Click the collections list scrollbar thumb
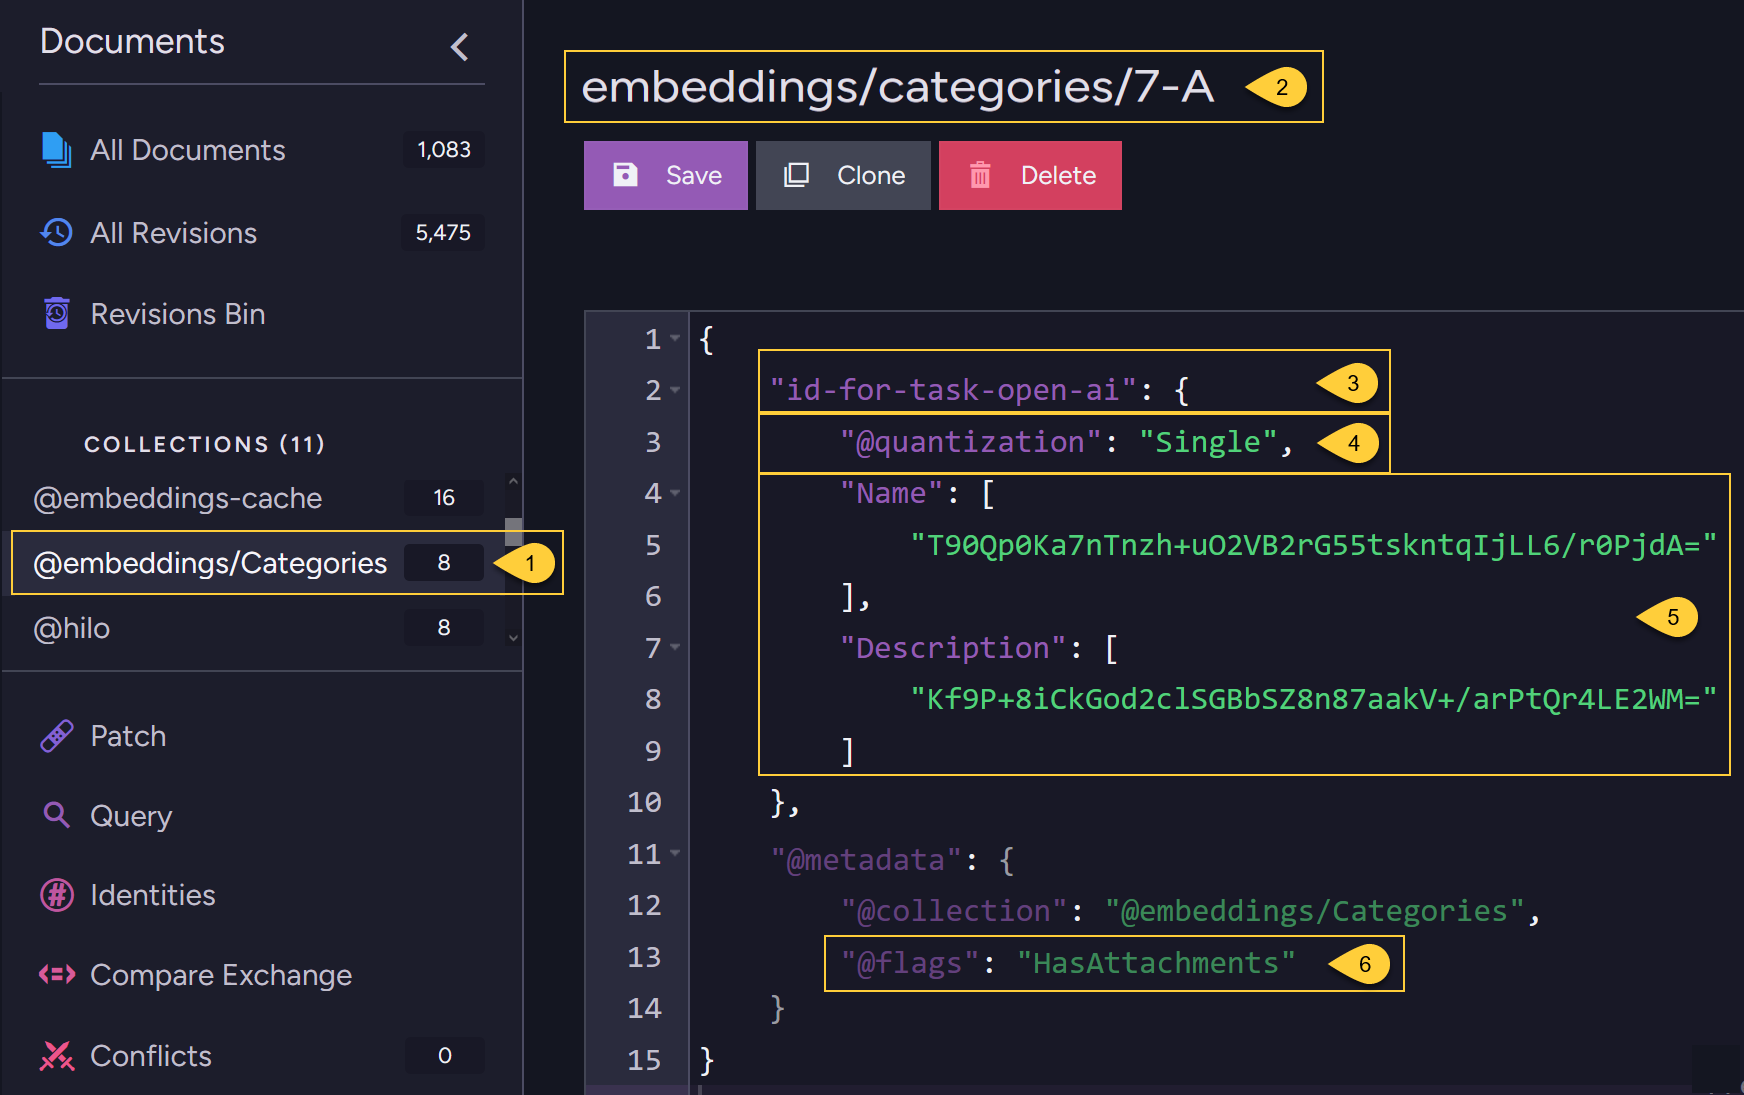Screen dimensions: 1744x1095 pos(513,531)
